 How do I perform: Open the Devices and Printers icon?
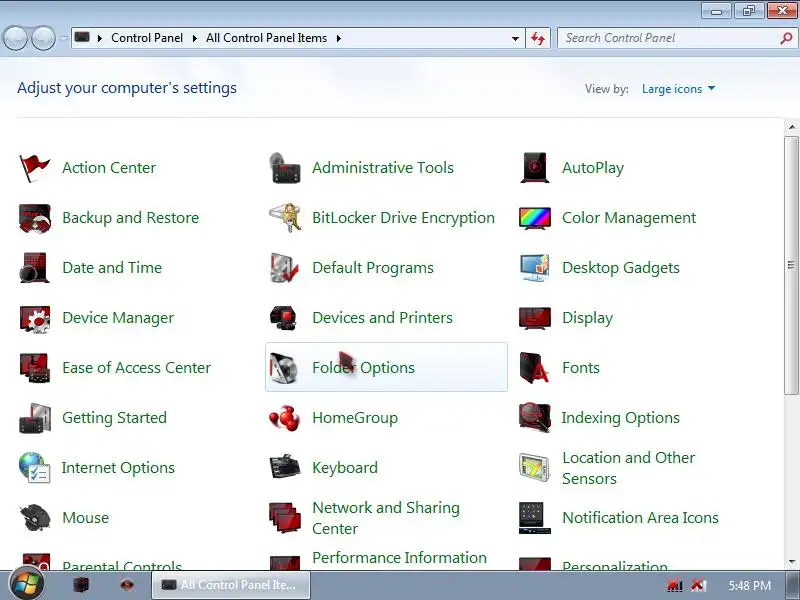point(285,318)
